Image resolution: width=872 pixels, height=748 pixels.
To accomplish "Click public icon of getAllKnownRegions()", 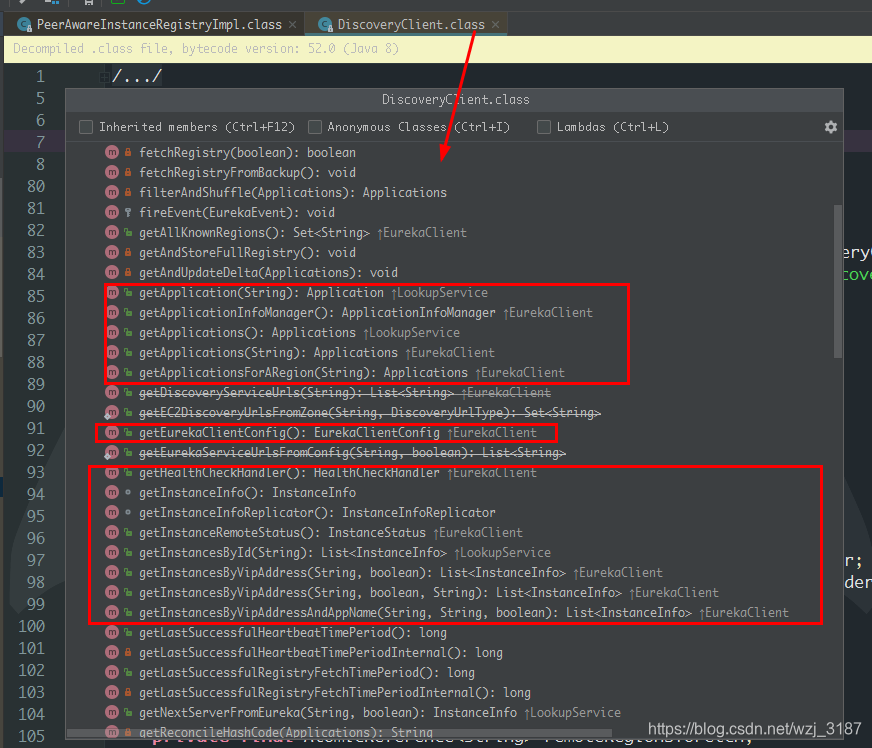I will tap(128, 232).
